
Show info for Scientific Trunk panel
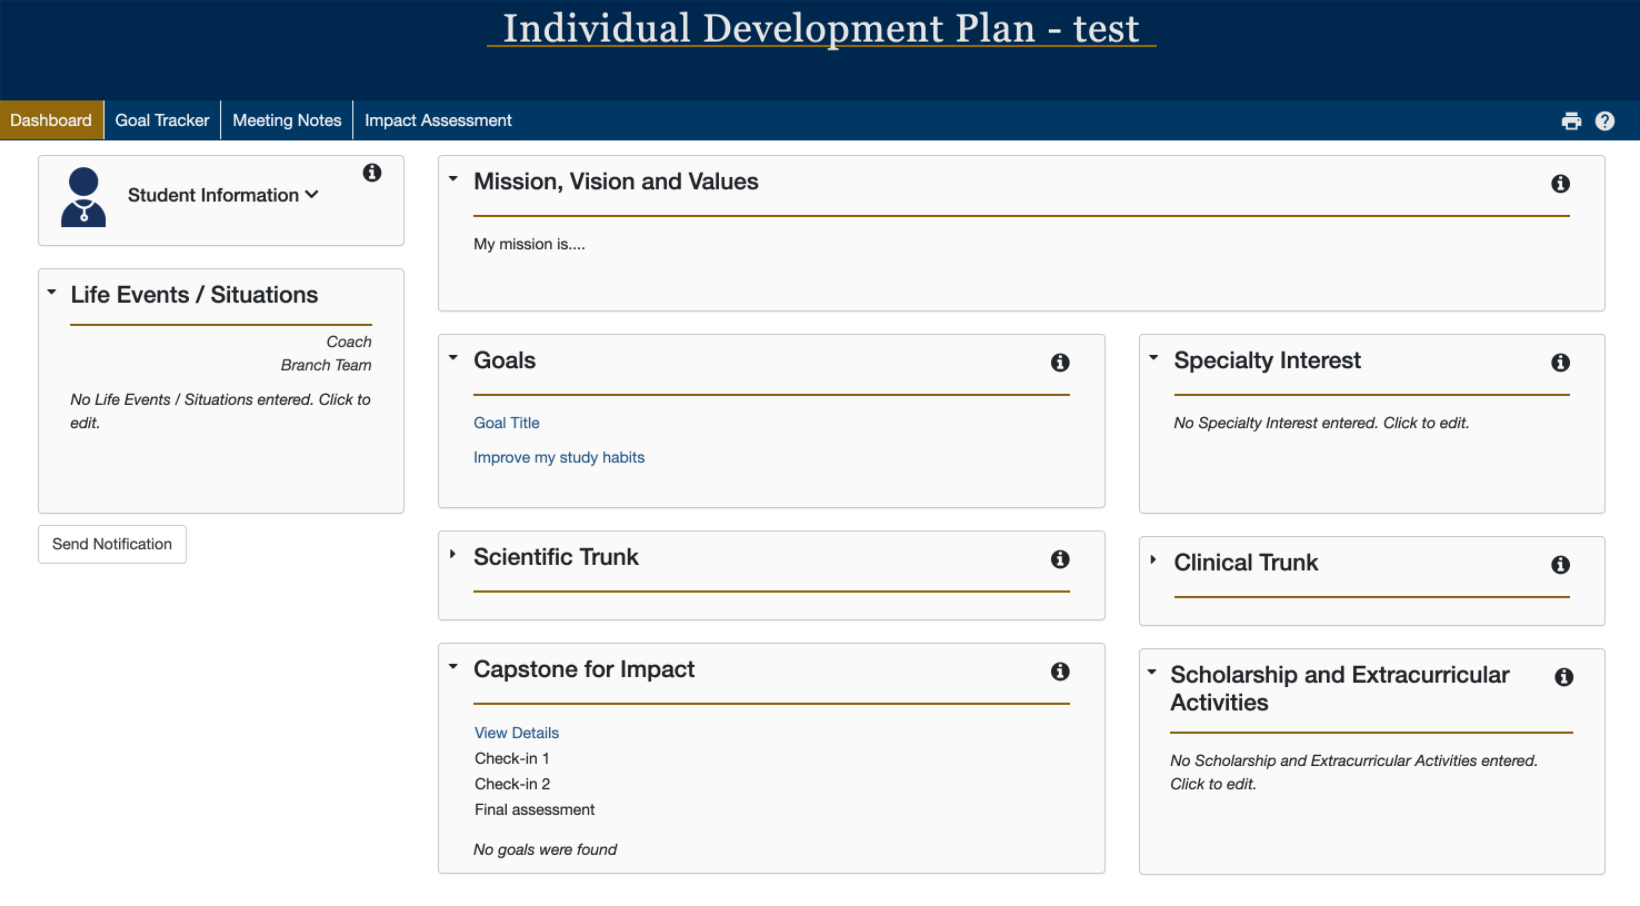pos(1060,560)
